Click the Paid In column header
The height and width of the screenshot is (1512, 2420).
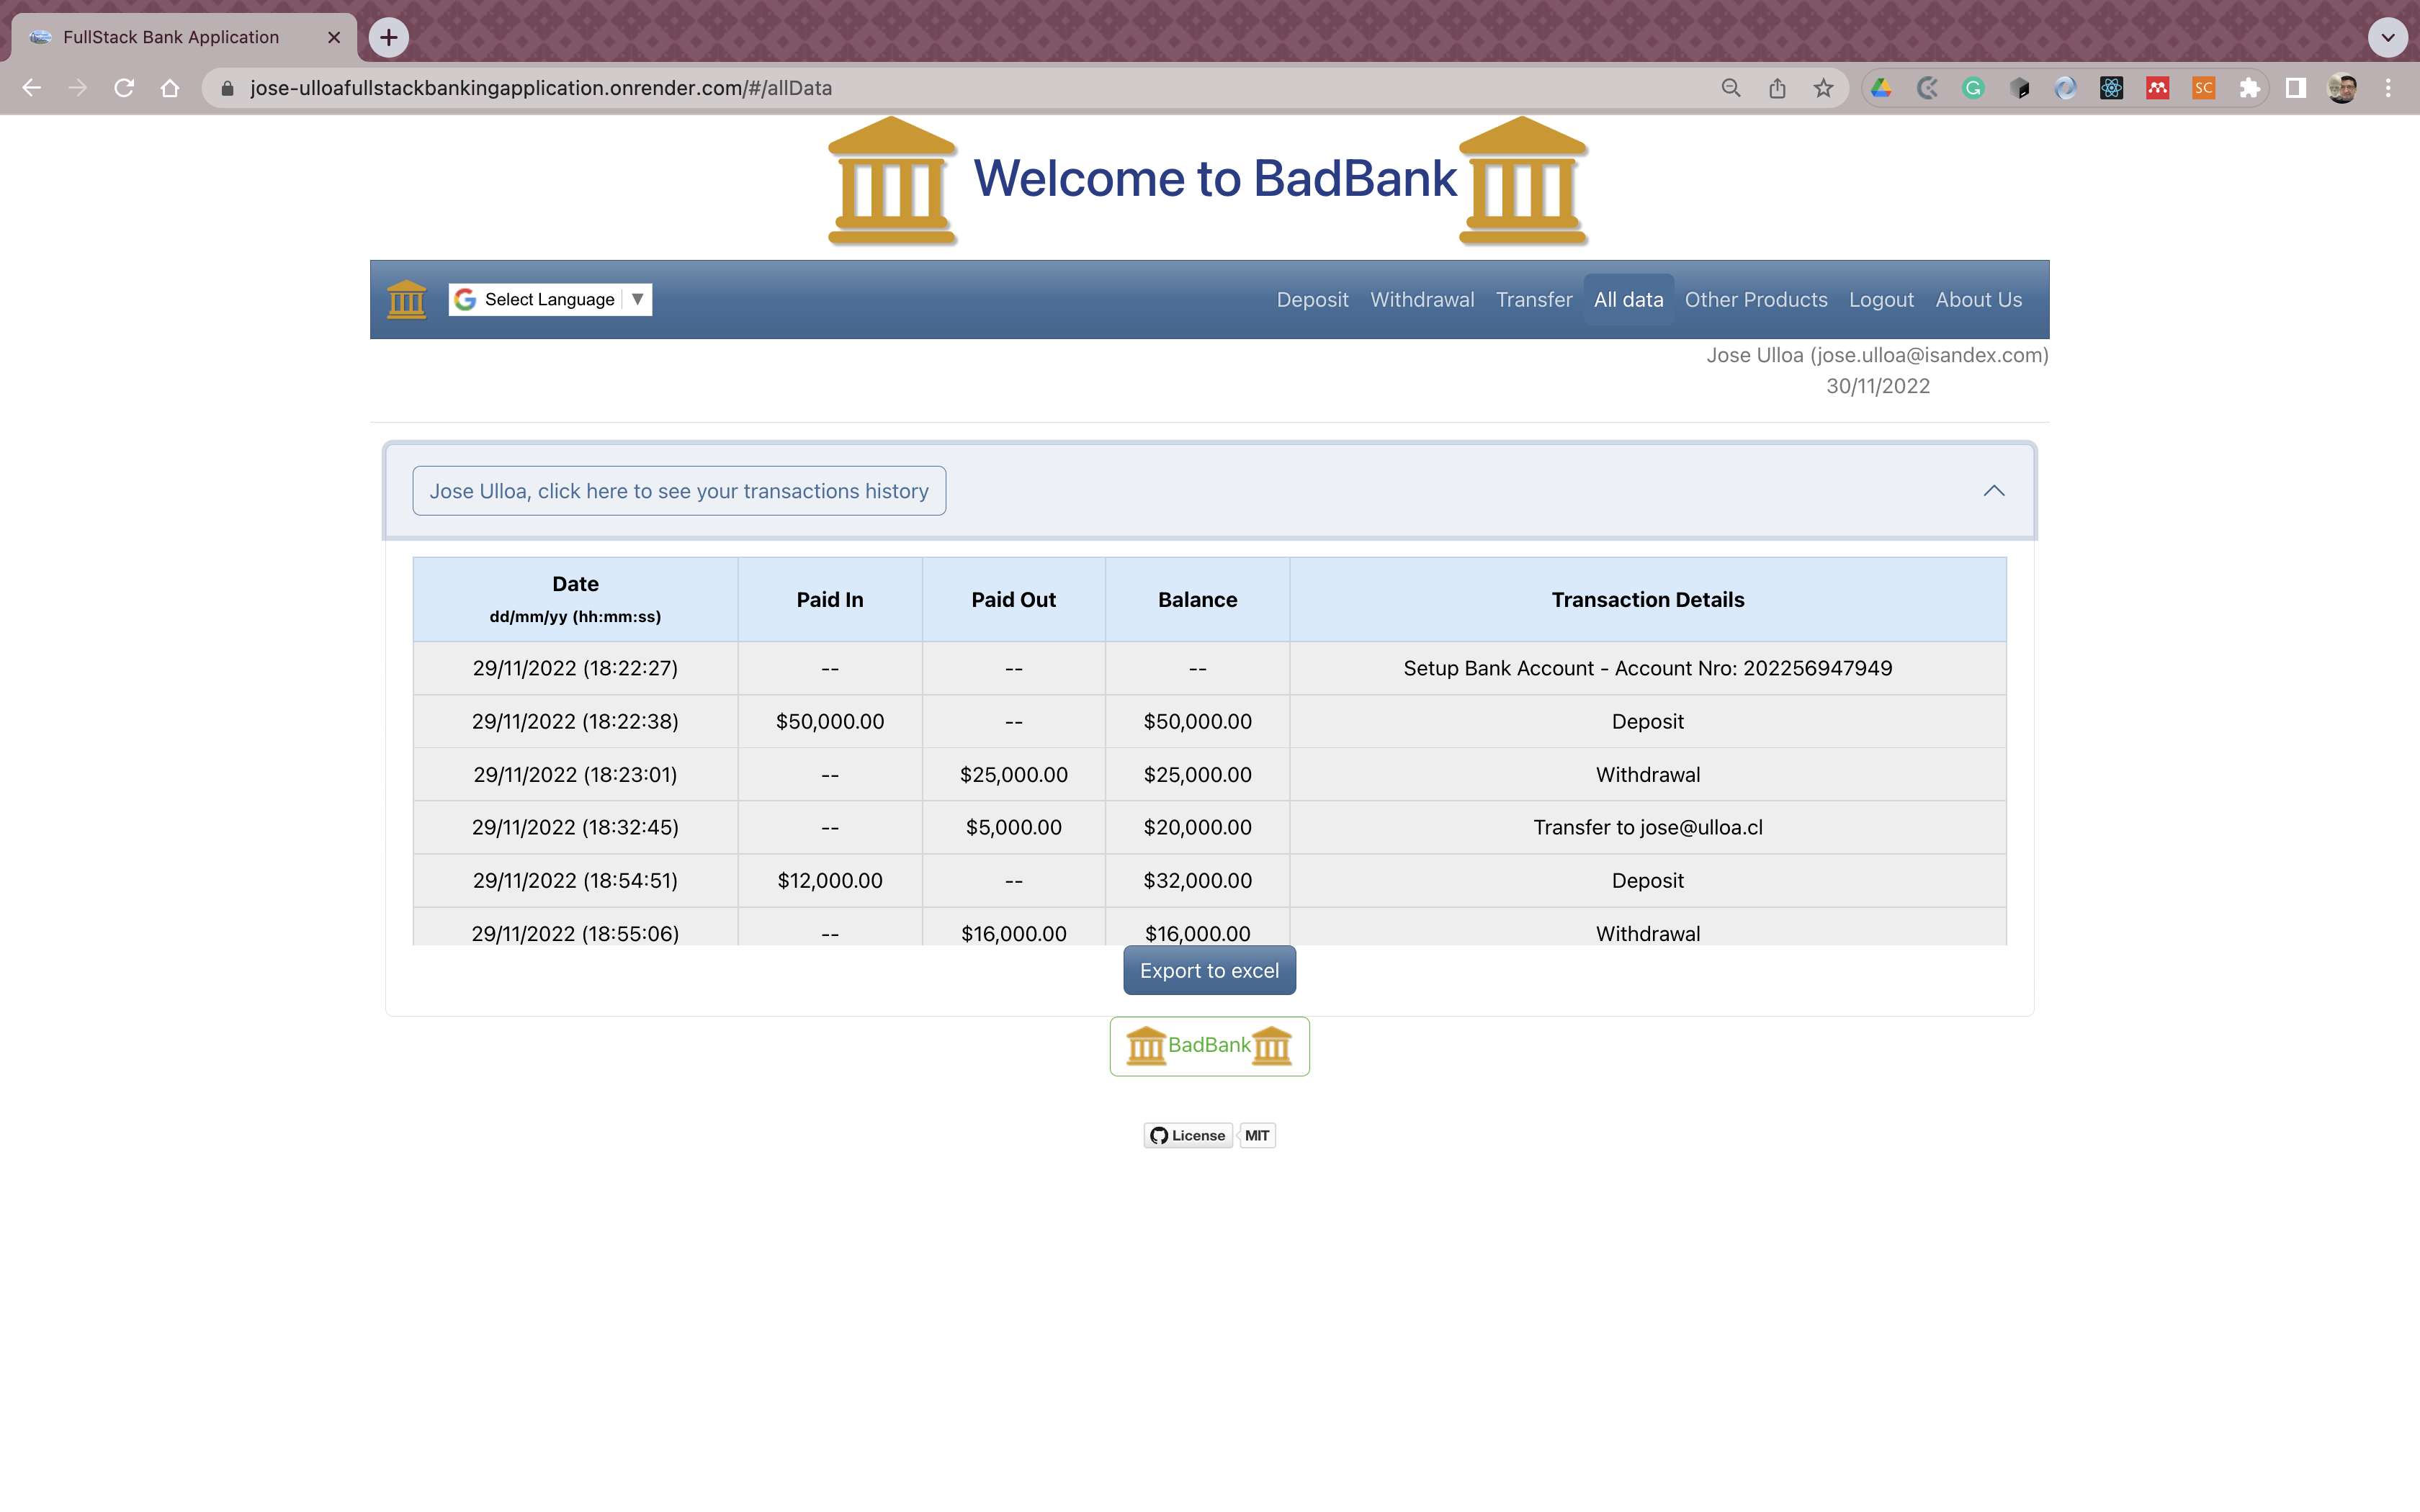pyautogui.click(x=830, y=599)
